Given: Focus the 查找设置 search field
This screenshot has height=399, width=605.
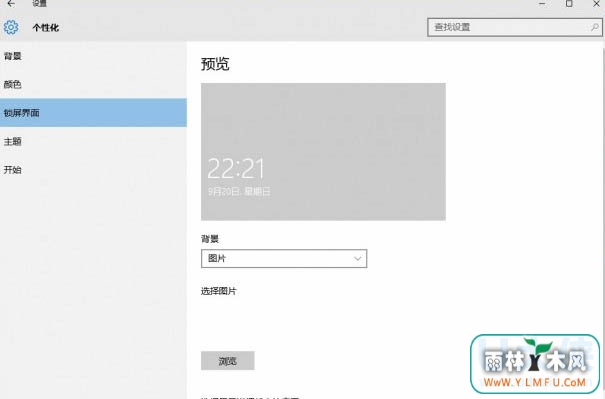Looking at the screenshot, I should pos(515,27).
